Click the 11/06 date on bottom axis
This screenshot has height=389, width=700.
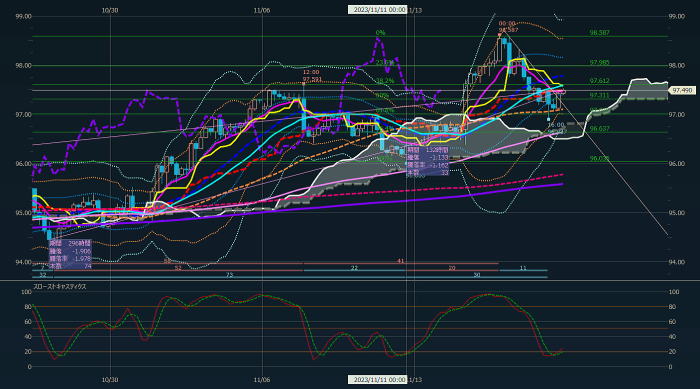[262, 380]
